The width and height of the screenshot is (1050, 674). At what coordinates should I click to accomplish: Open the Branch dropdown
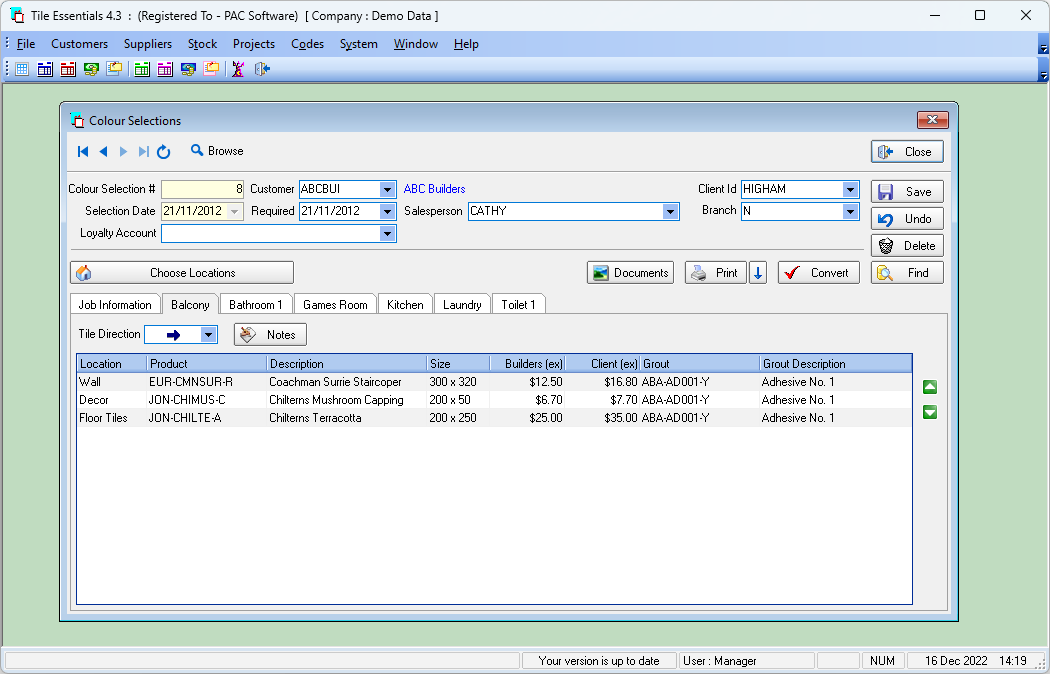coord(850,212)
